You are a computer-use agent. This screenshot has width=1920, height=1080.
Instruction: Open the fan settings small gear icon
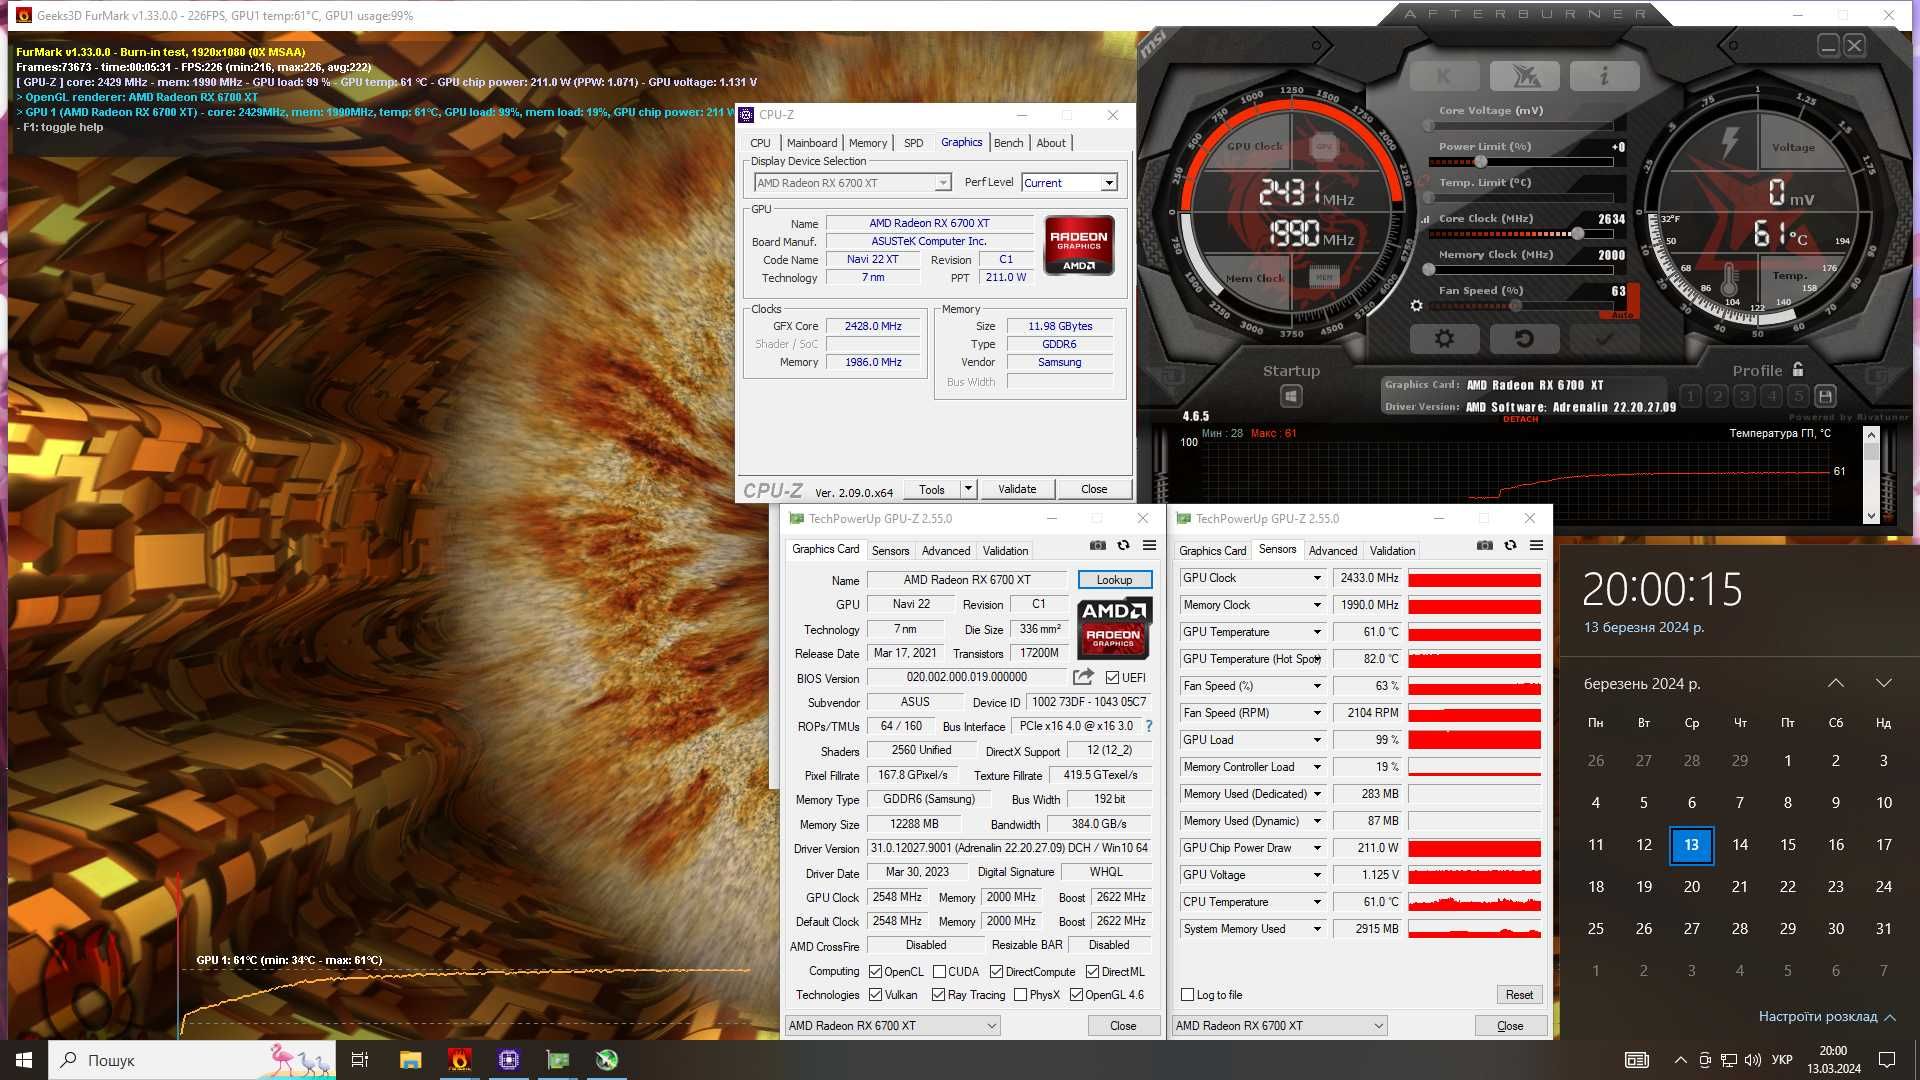point(1416,306)
